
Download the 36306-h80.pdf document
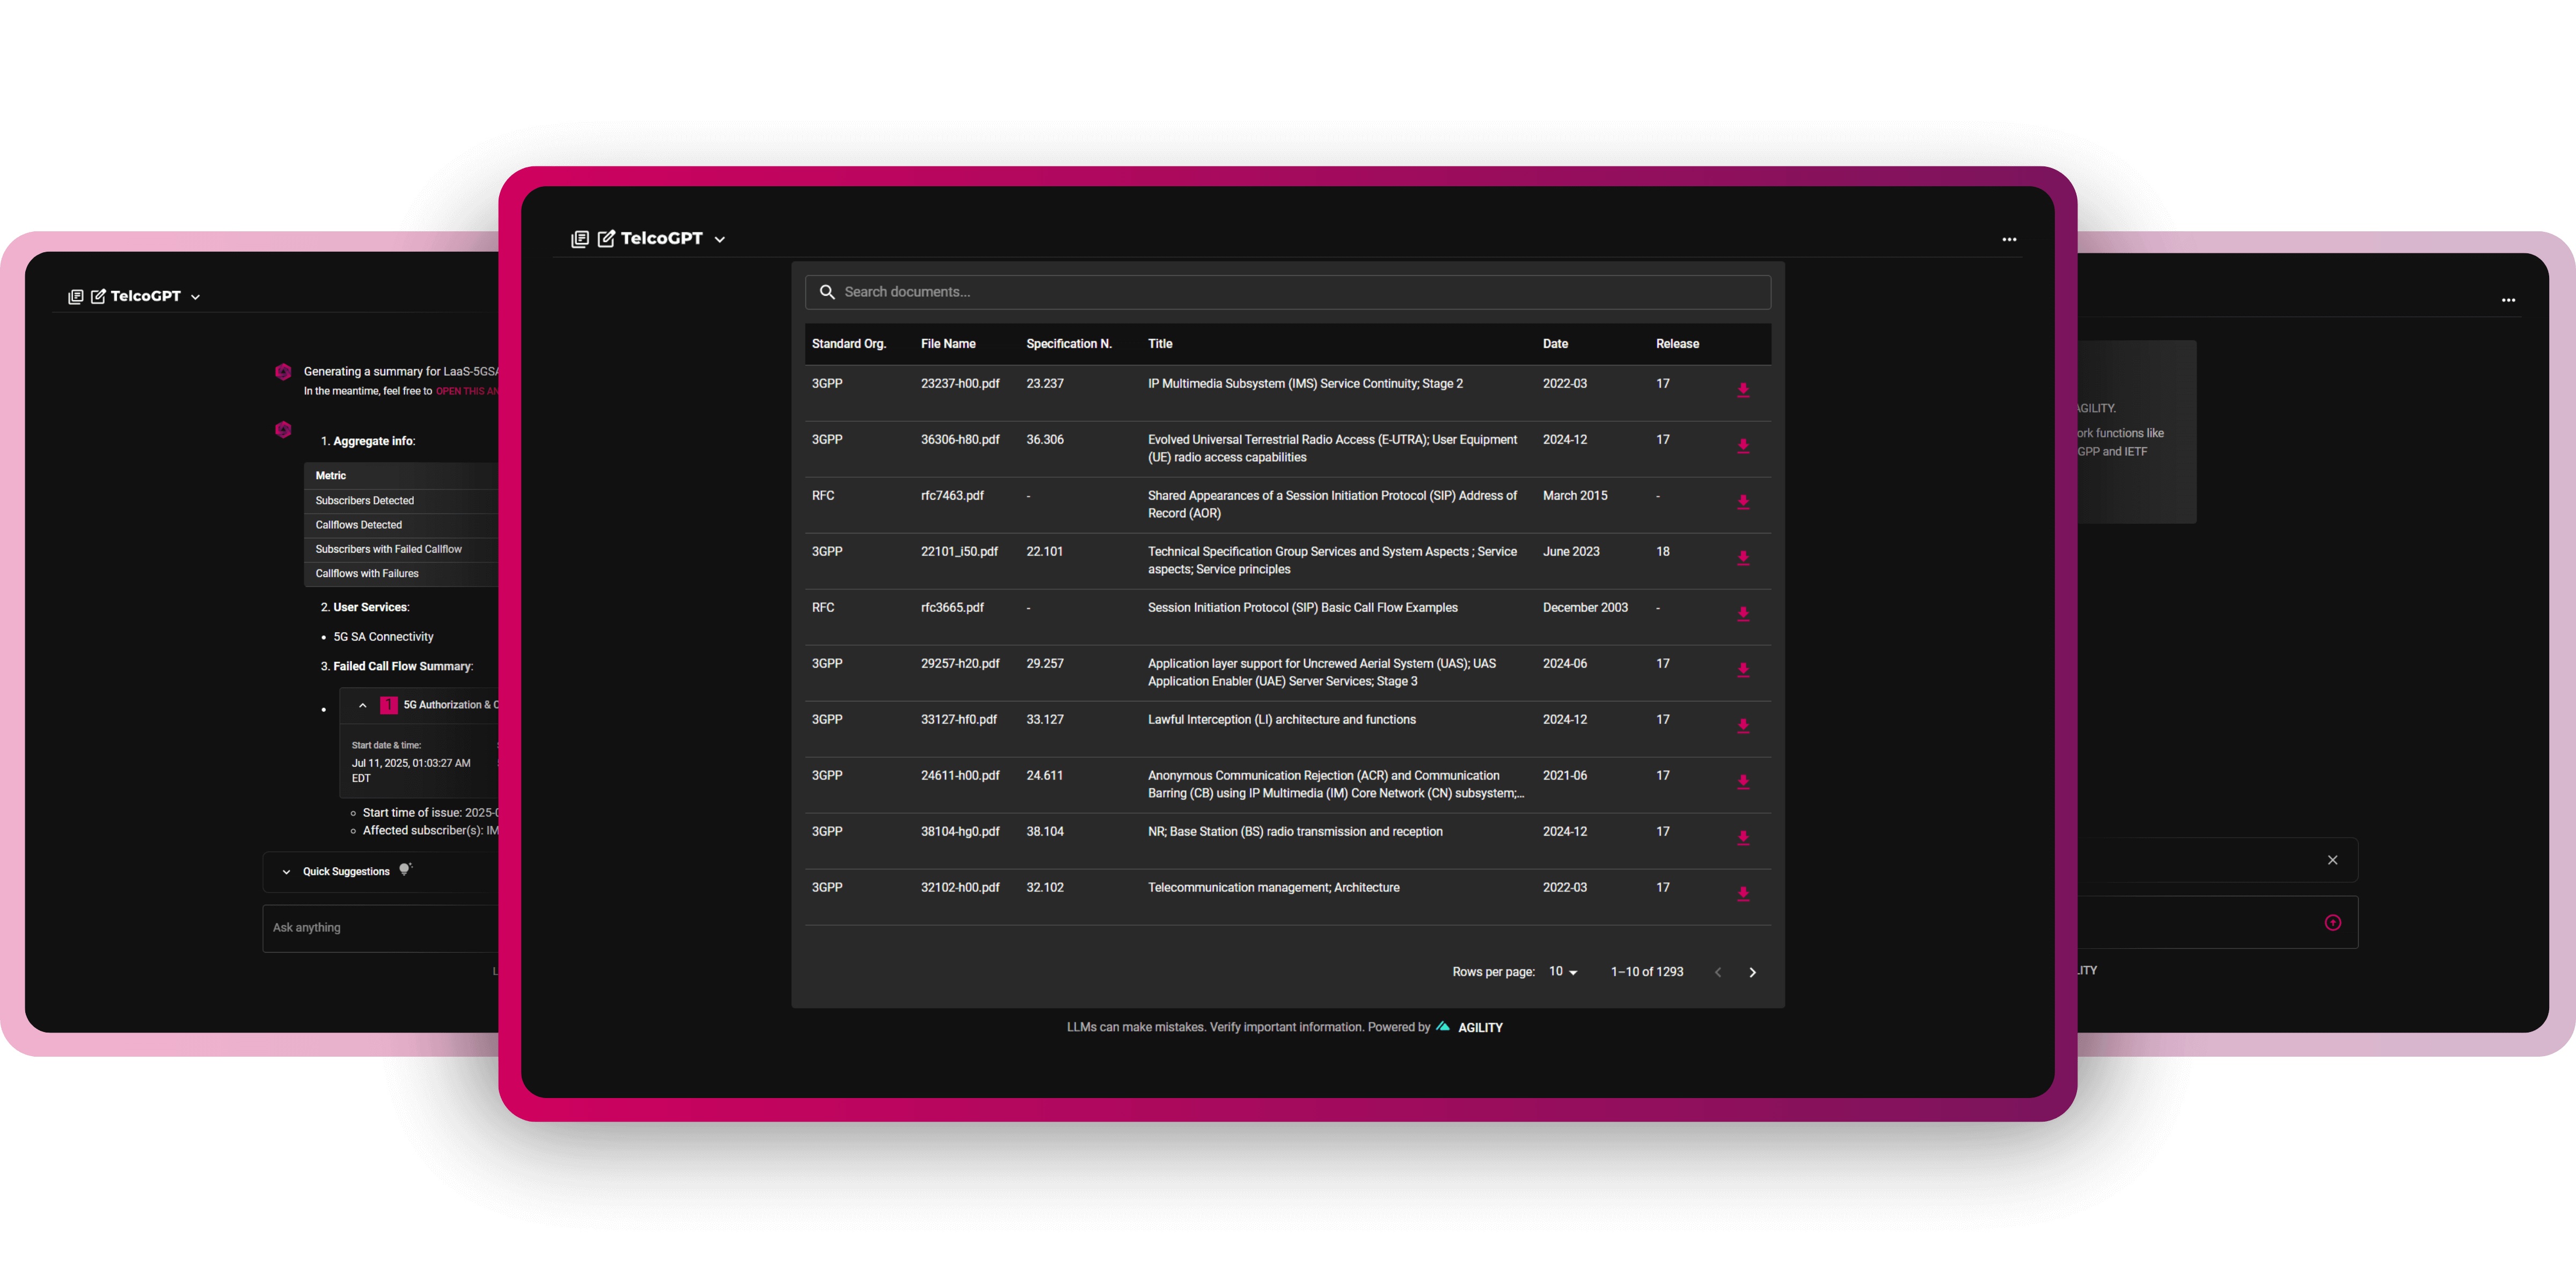pos(1743,446)
